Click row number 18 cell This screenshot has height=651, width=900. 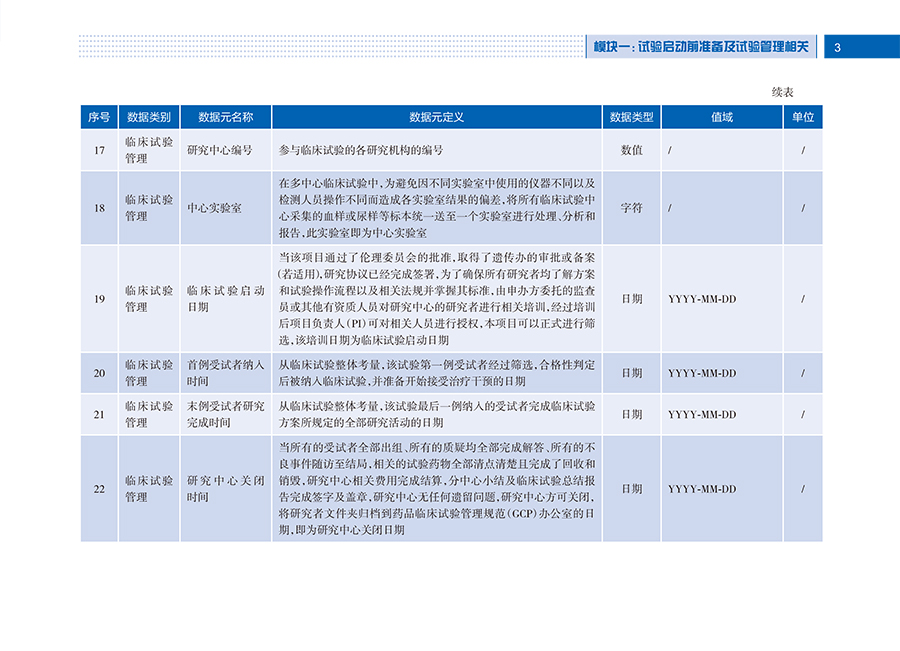point(99,208)
